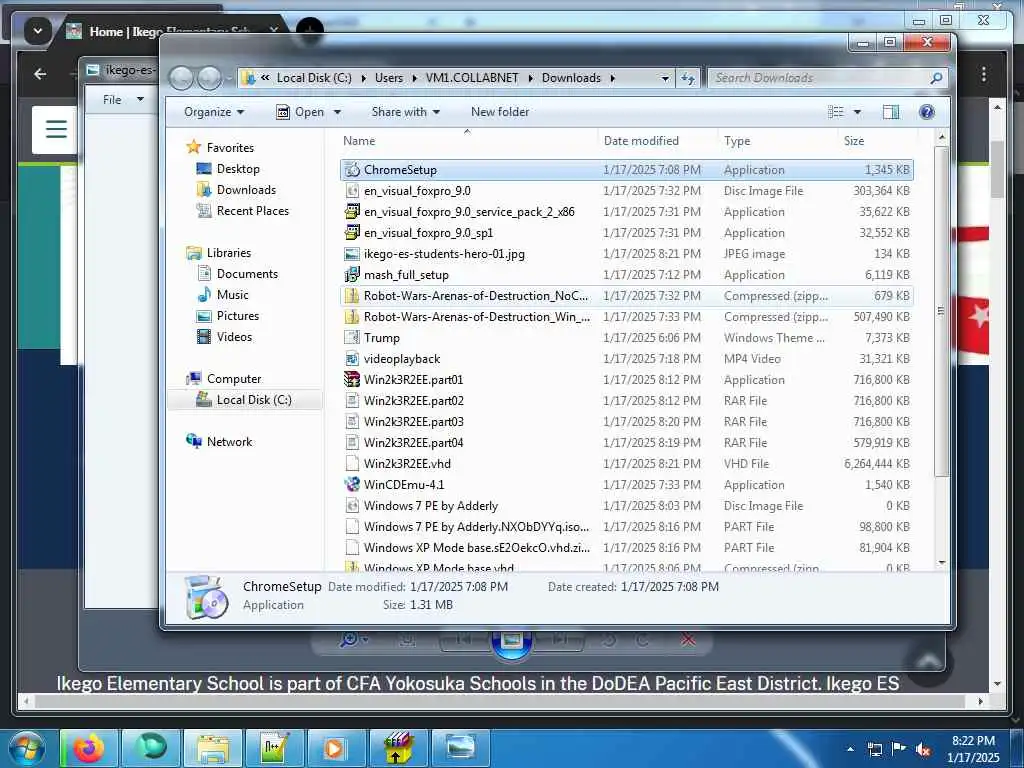Select the videoplayback MP4 file
Screen dimensions: 1024x768
pos(626,359)
